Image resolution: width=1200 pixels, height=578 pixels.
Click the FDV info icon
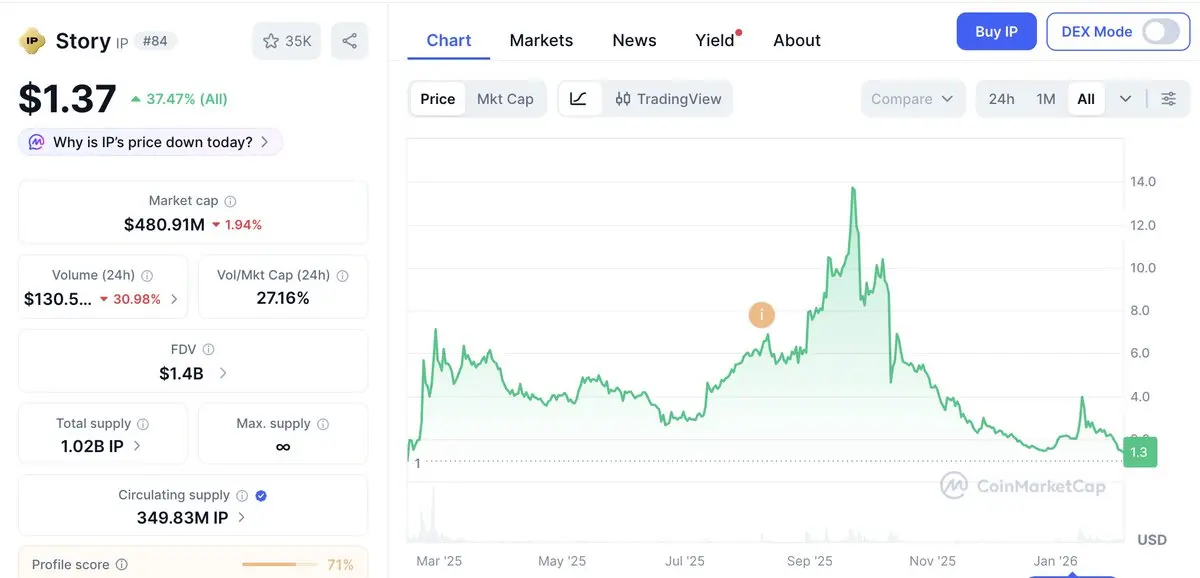click(x=208, y=350)
